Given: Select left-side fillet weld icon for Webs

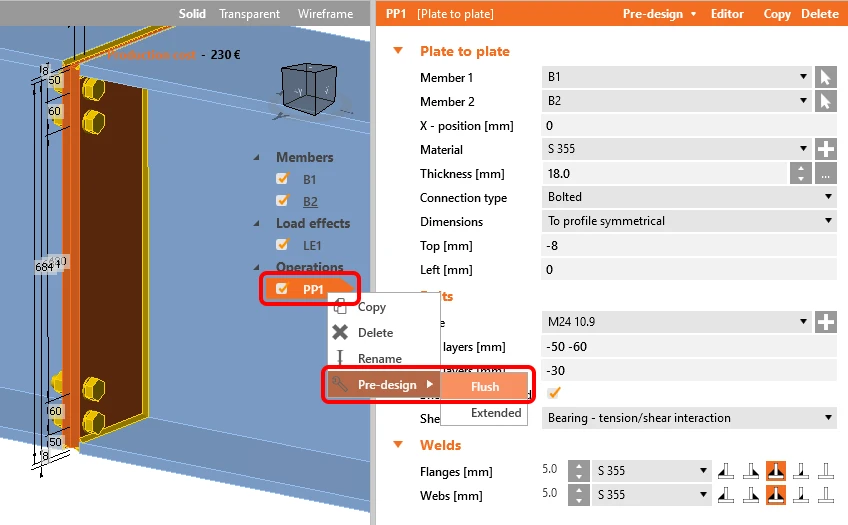Looking at the screenshot, I should pyautogui.click(x=726, y=495).
